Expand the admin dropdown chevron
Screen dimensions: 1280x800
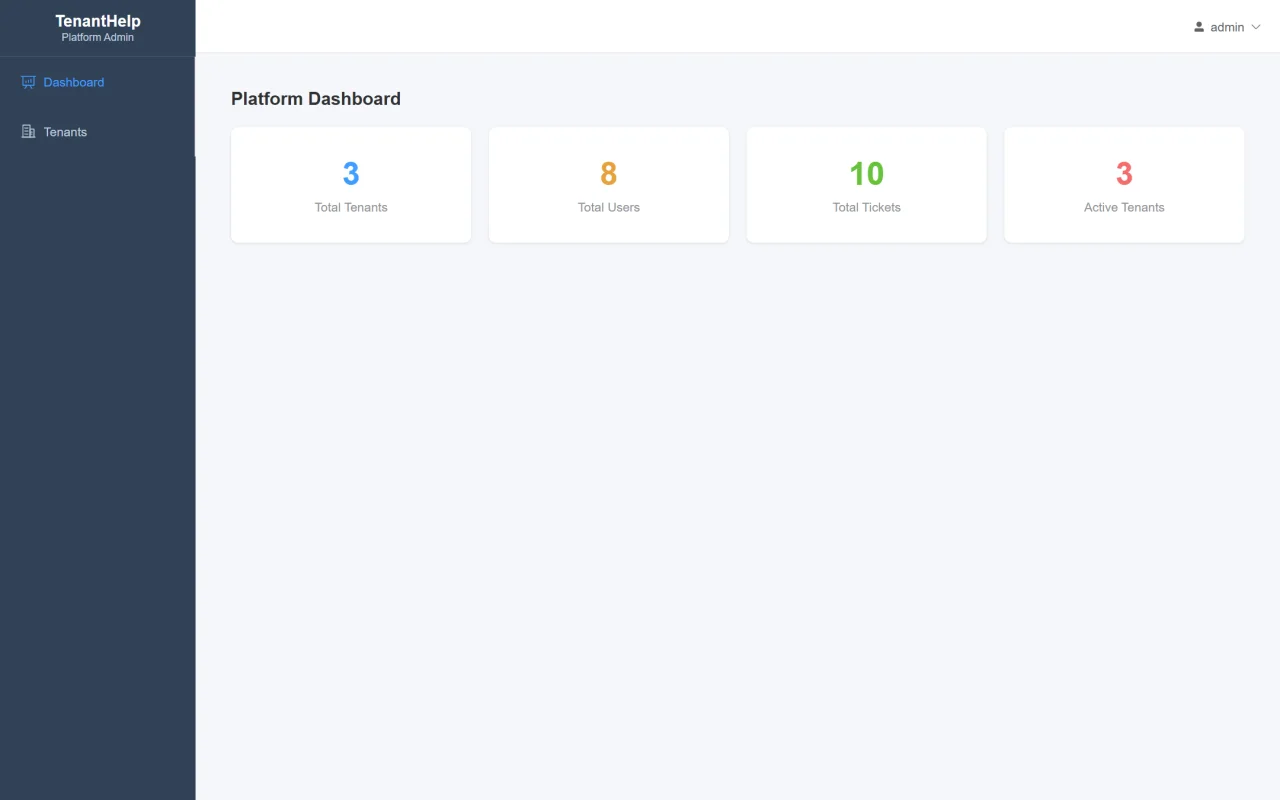[x=1256, y=27]
